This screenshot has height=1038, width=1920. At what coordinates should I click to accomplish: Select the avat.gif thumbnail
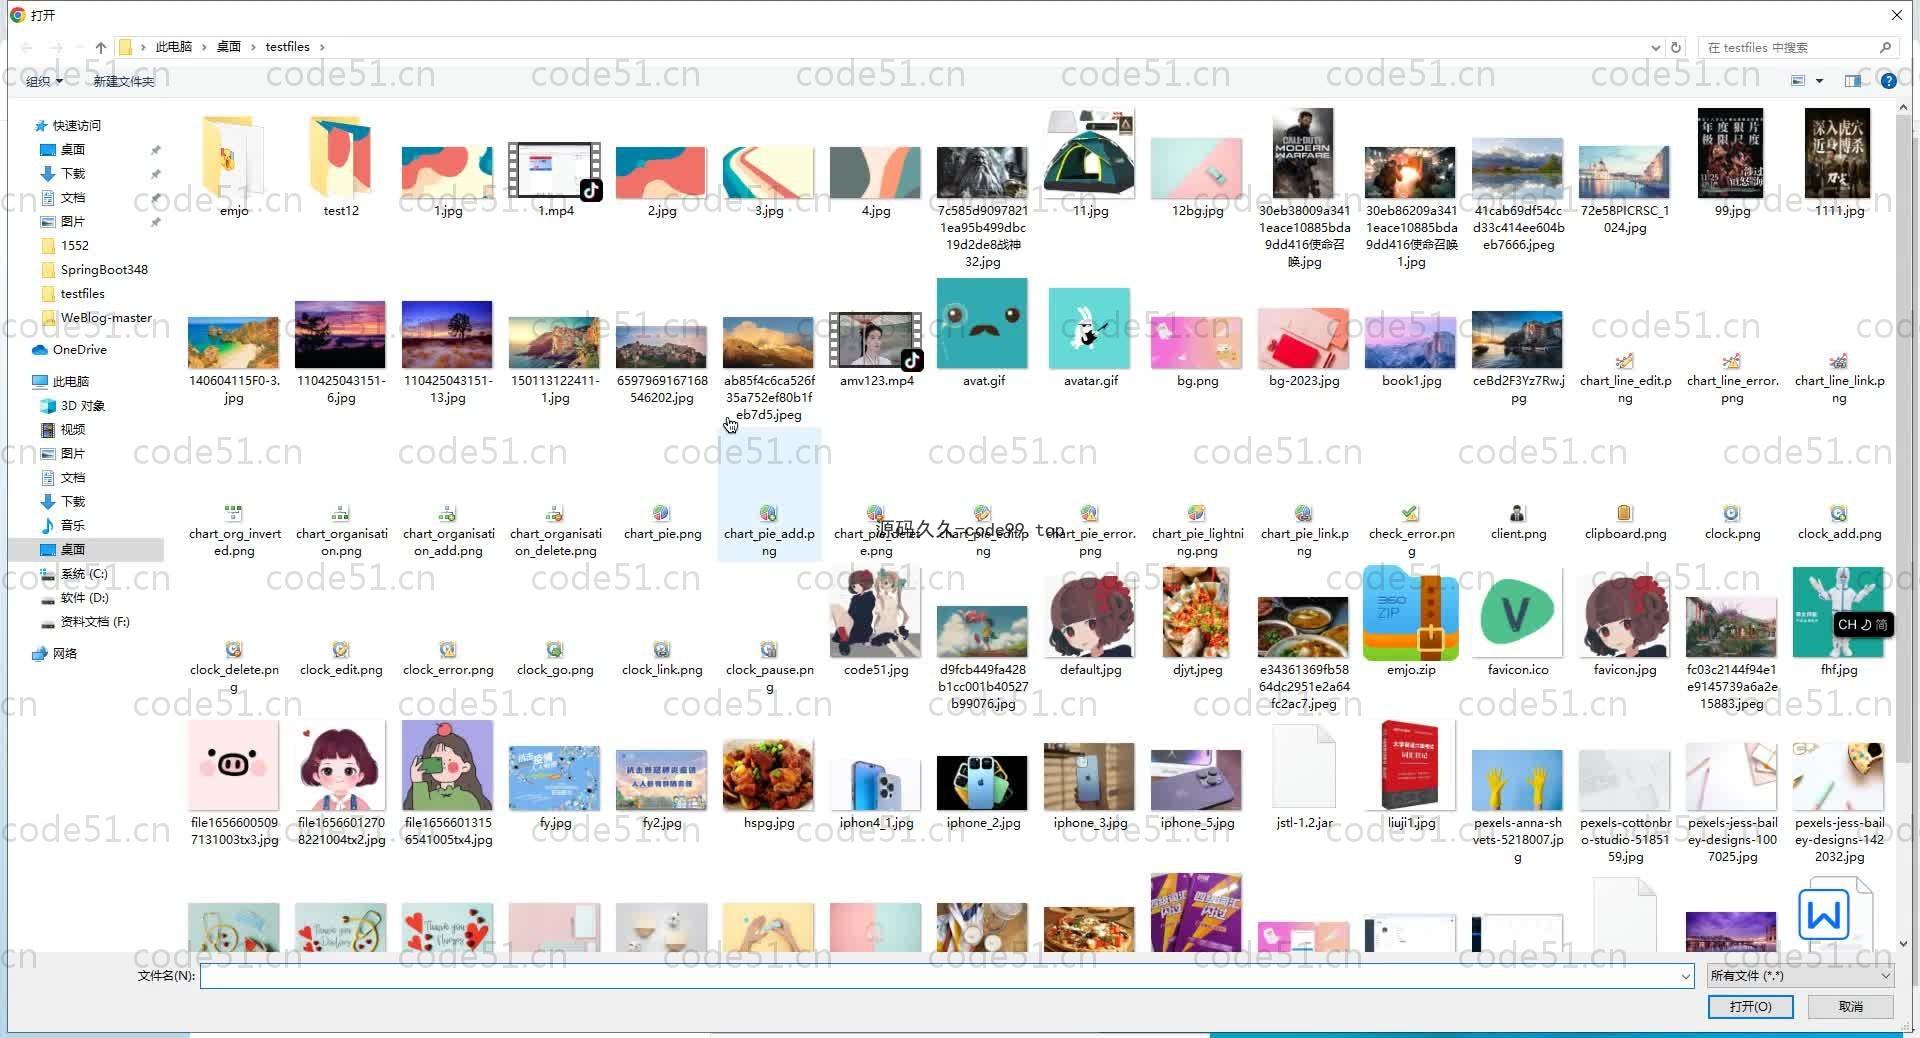983,323
